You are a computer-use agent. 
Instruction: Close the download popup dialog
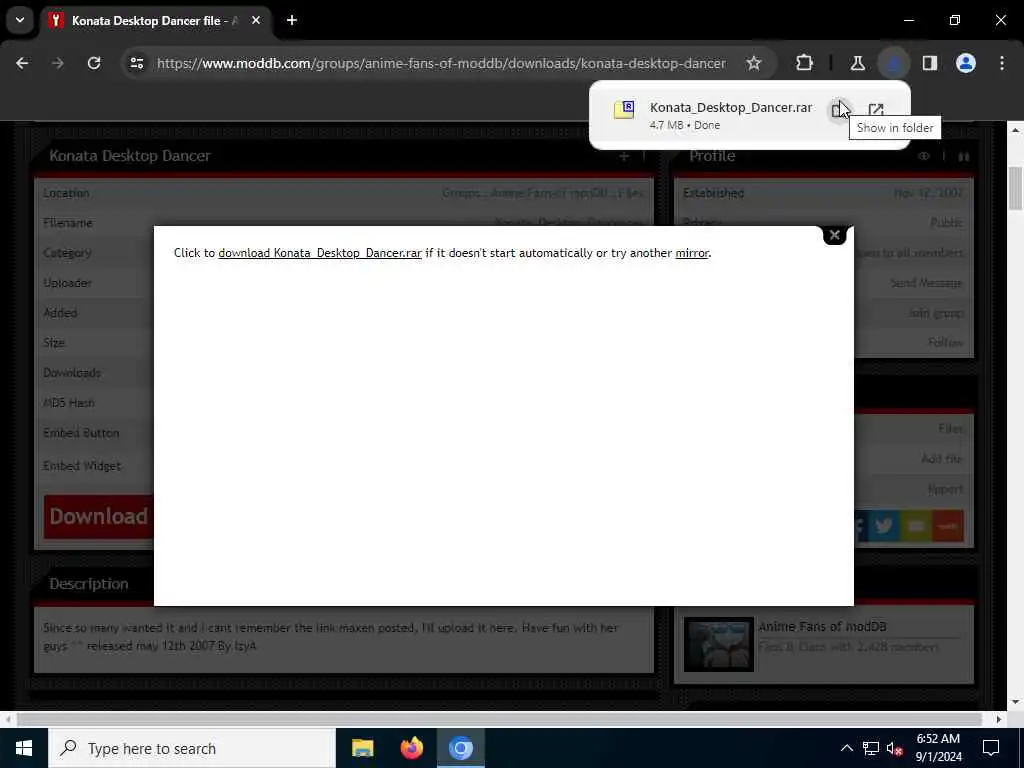coord(834,235)
